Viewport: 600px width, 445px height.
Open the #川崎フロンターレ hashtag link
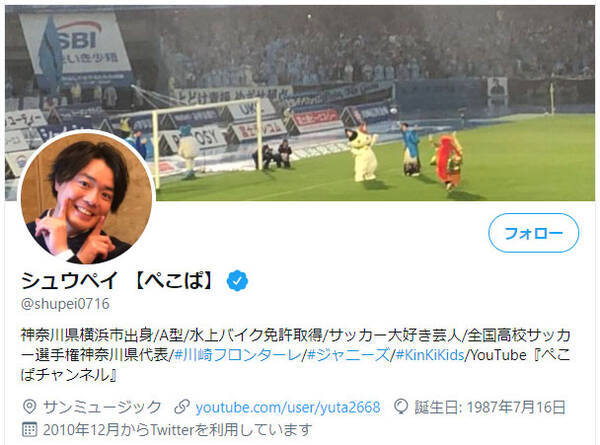click(x=238, y=355)
